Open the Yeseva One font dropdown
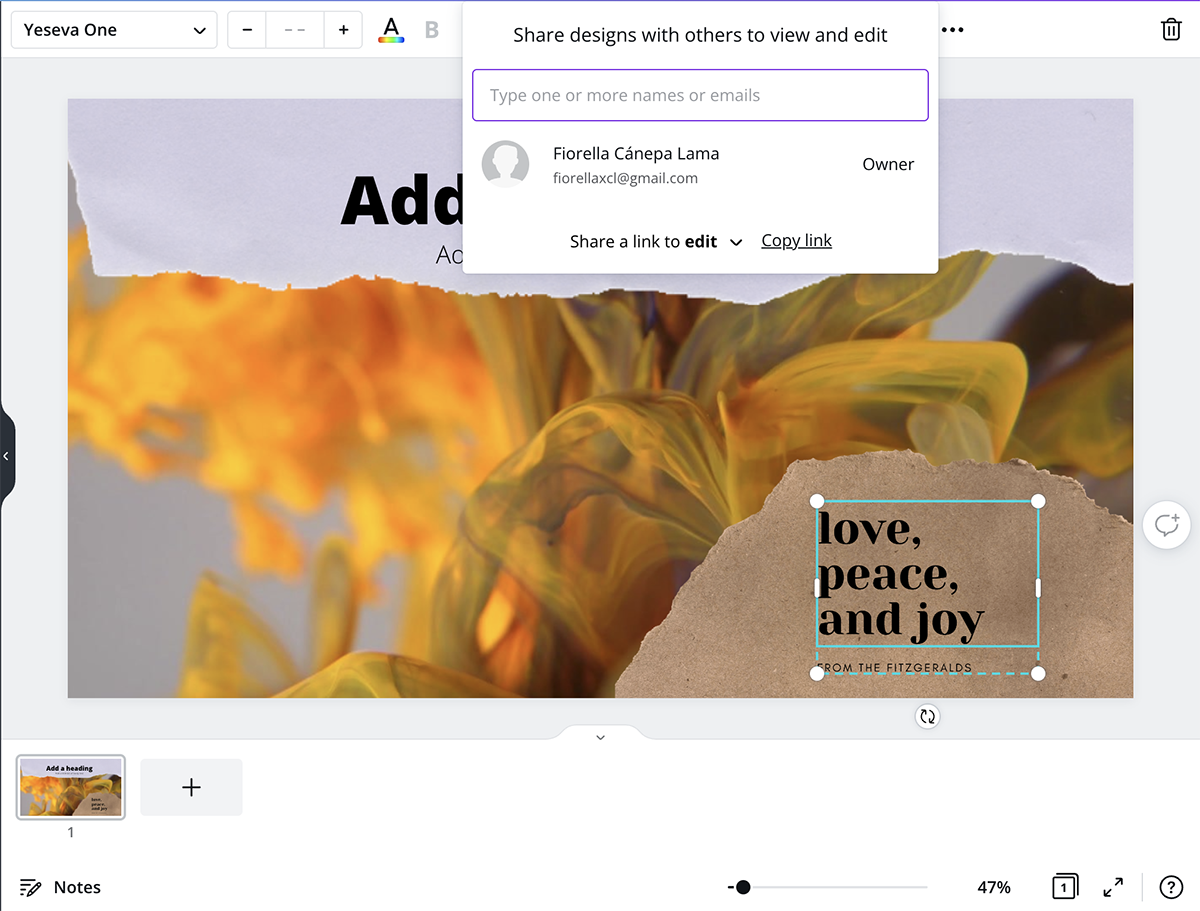Viewport: 1200px width, 911px height. click(x=113, y=29)
